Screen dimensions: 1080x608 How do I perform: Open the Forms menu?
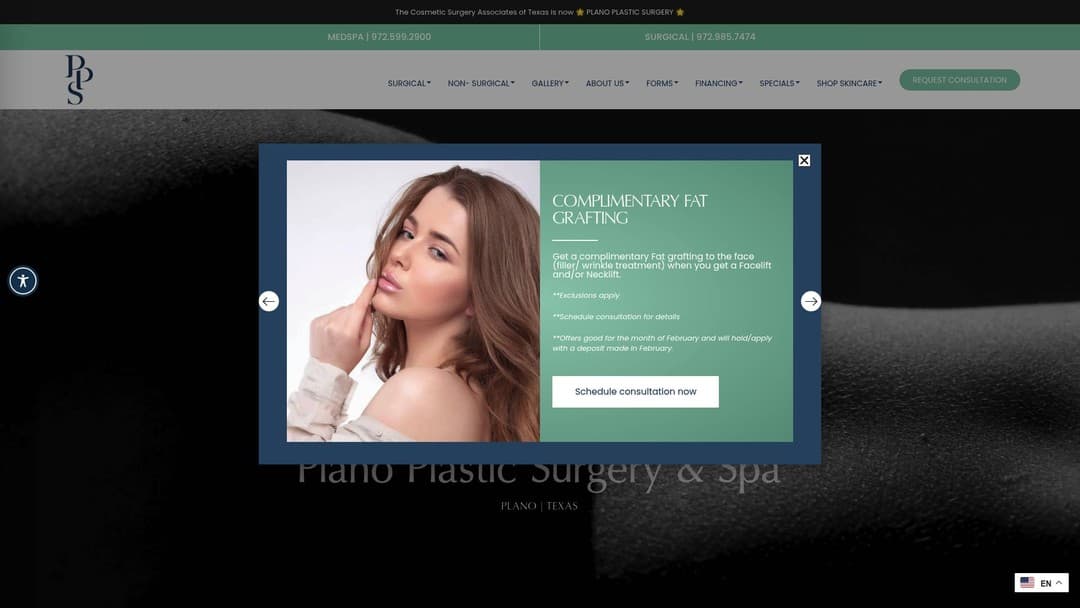tap(661, 83)
